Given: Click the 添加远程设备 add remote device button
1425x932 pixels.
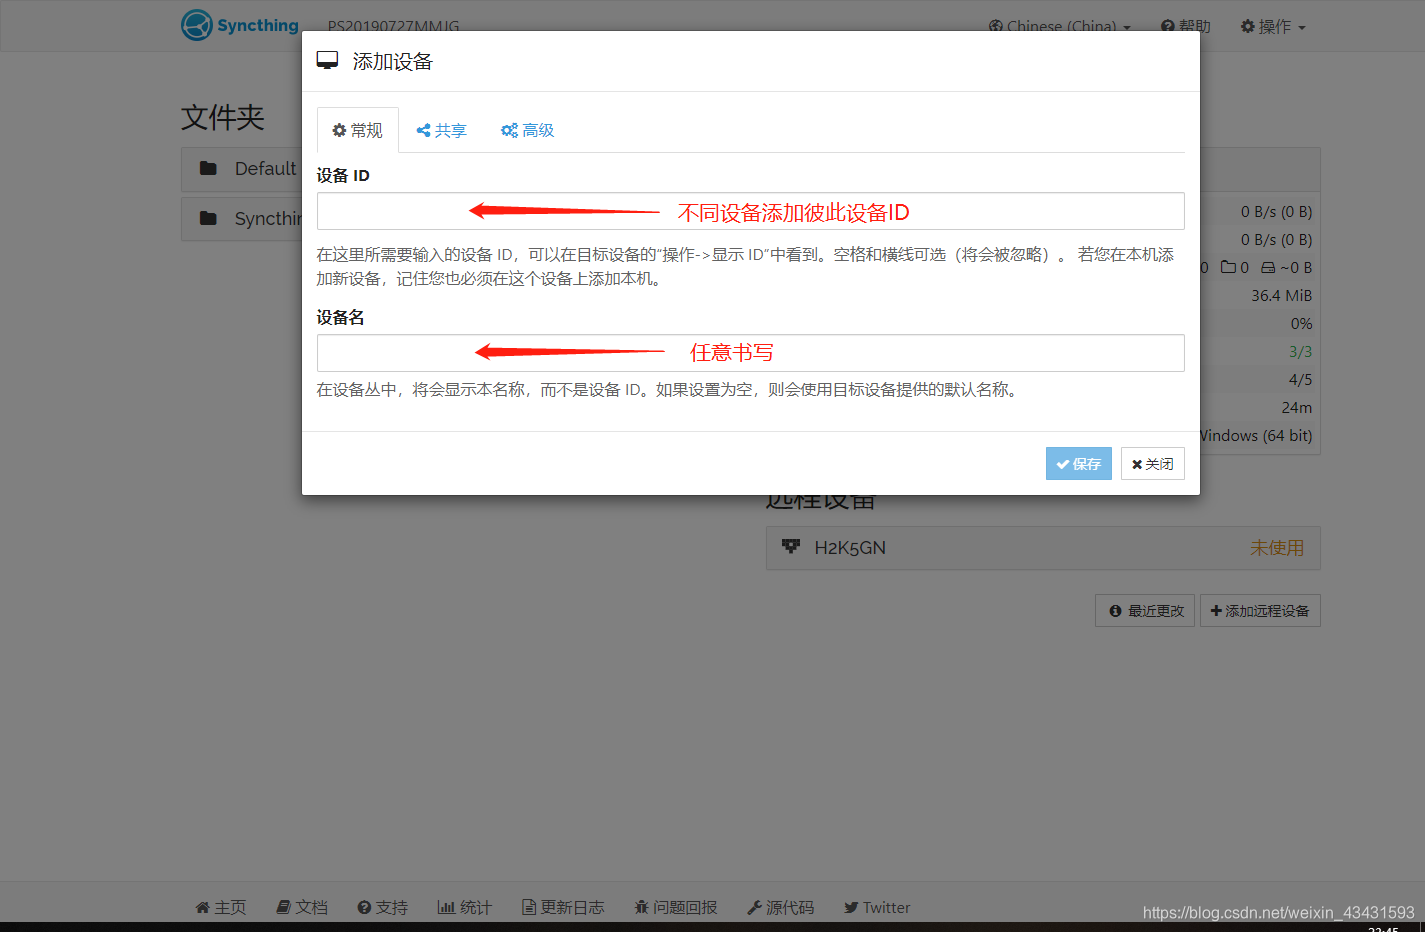Looking at the screenshot, I should 1260,611.
